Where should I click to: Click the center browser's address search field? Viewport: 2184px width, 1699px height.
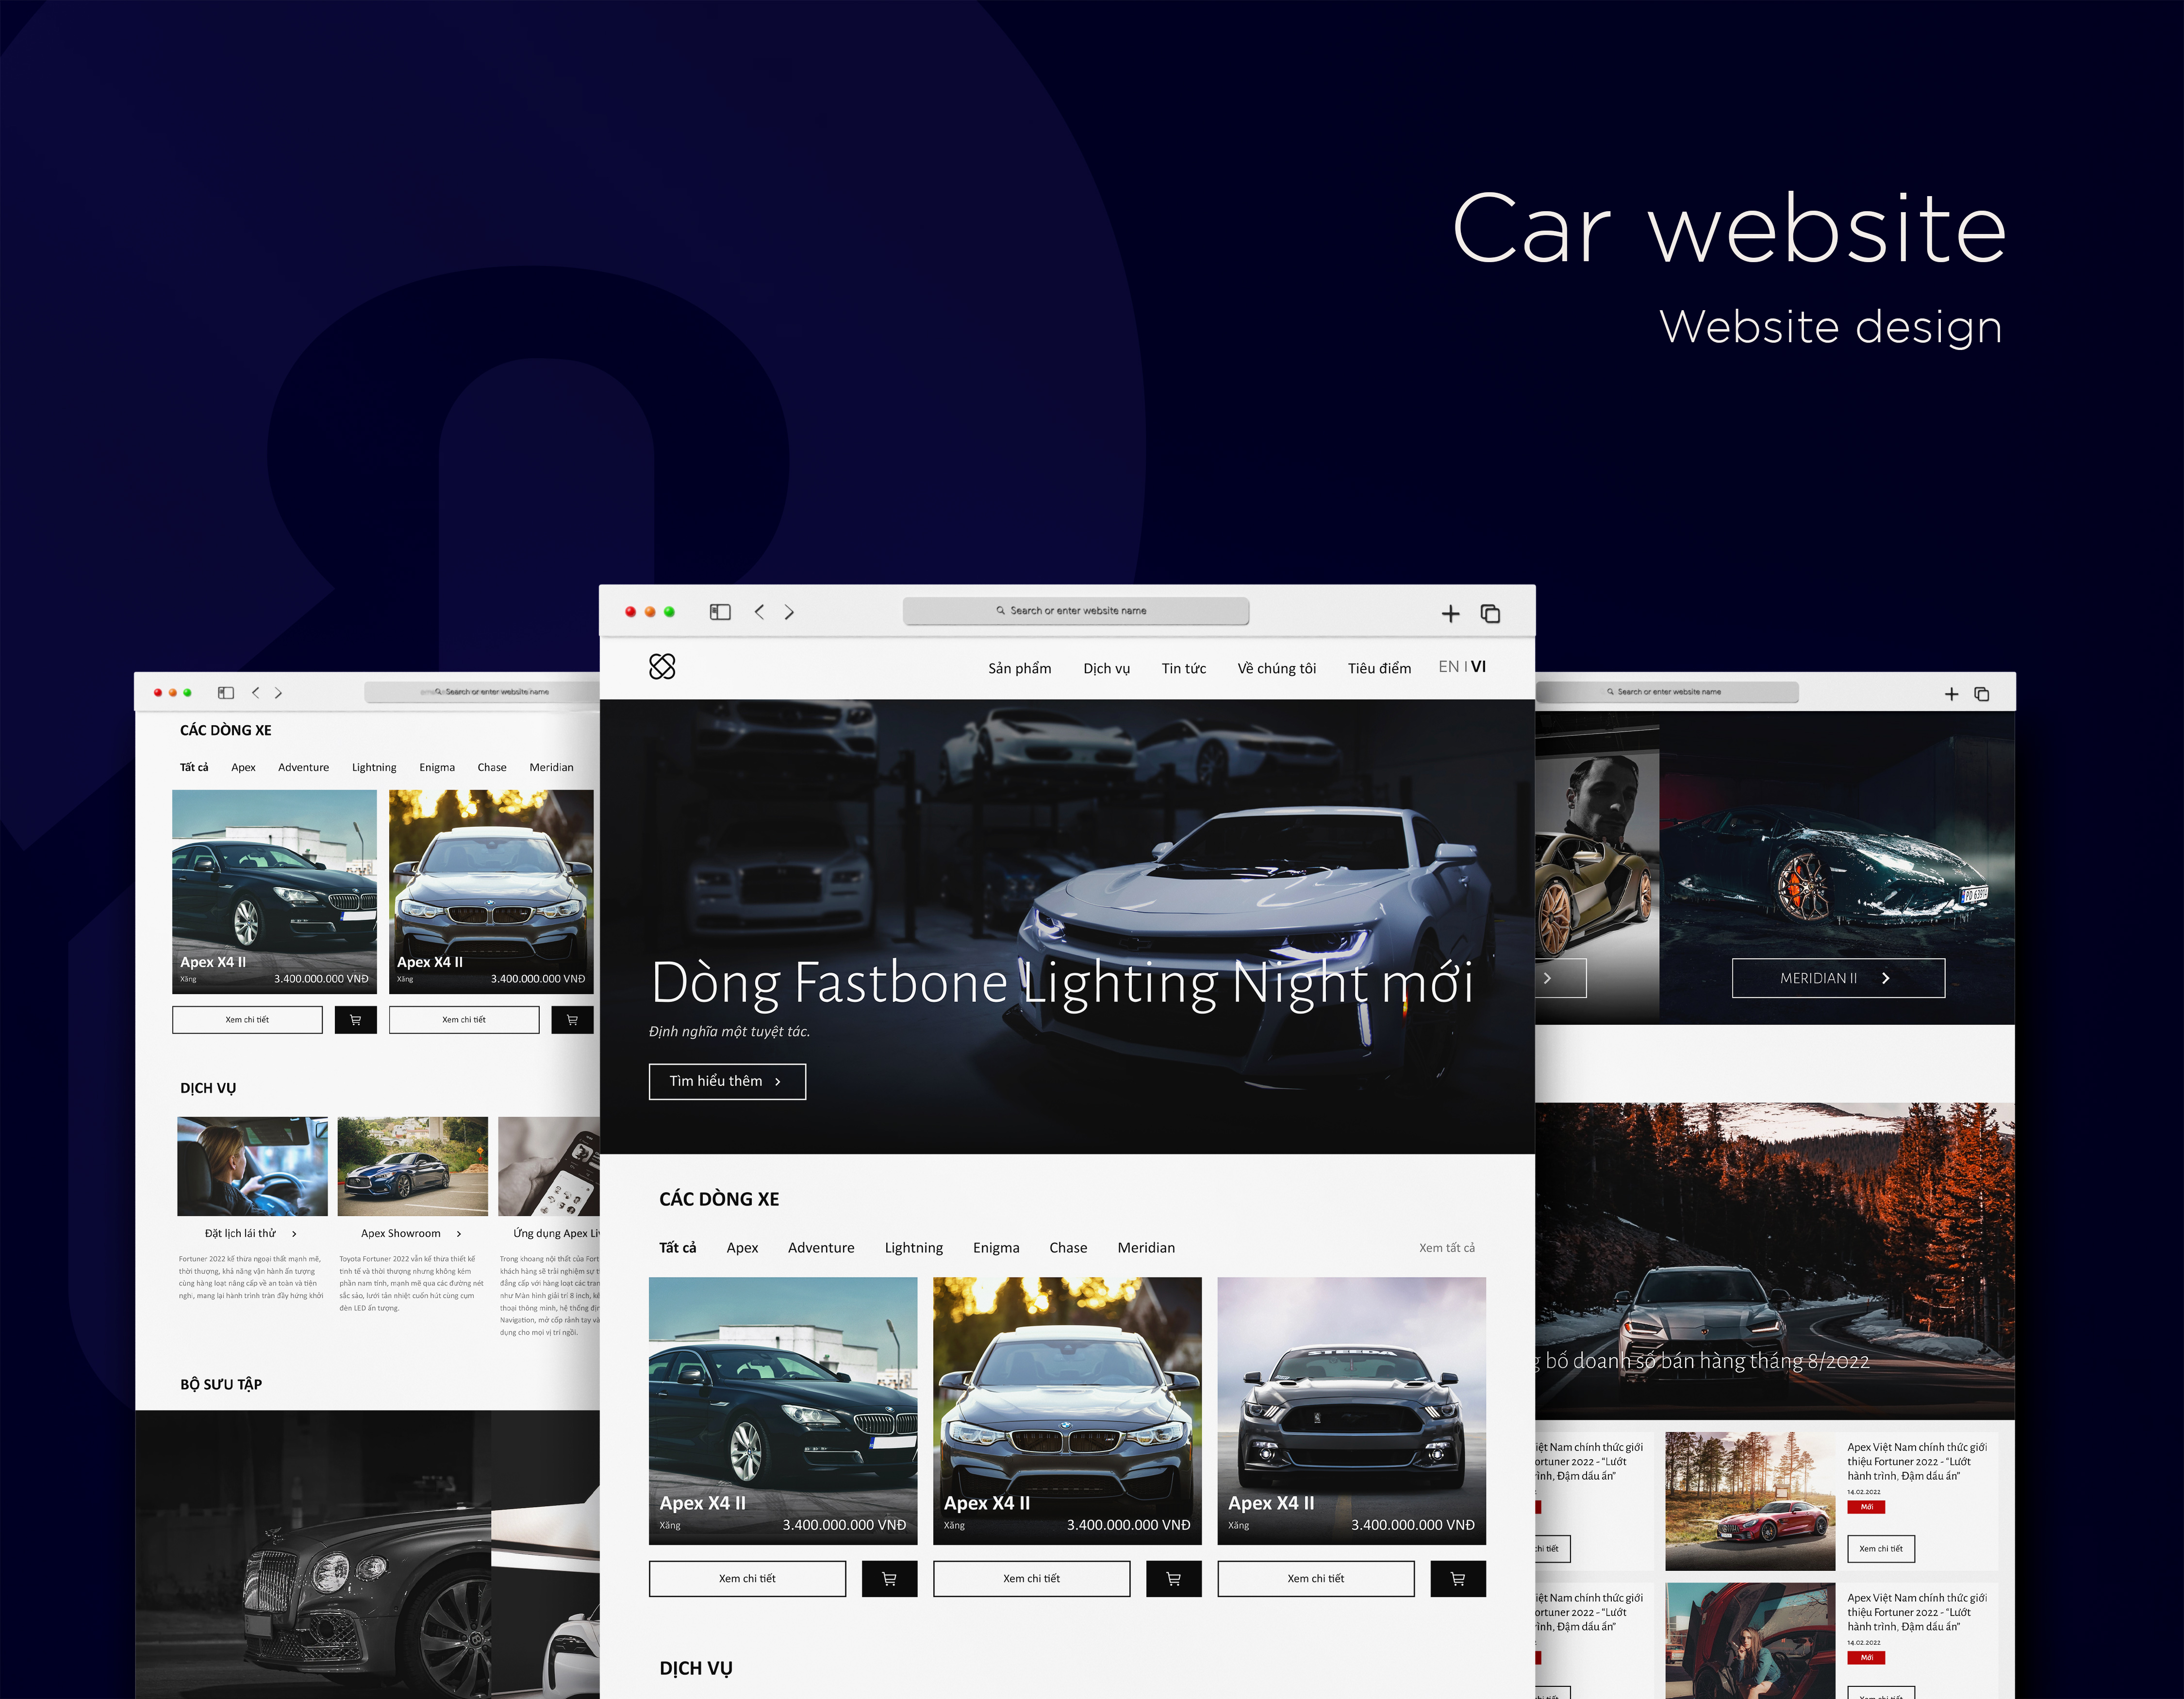click(x=1075, y=611)
